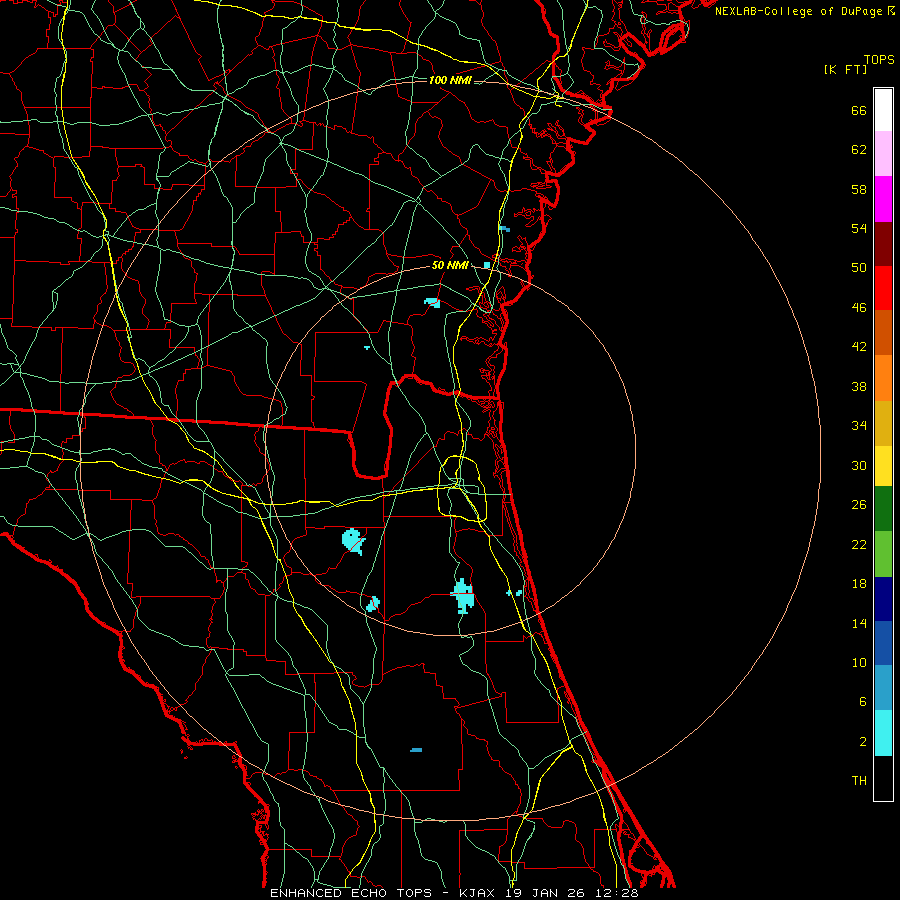
Task: Click the light pink legend swatch
Action: [883, 154]
